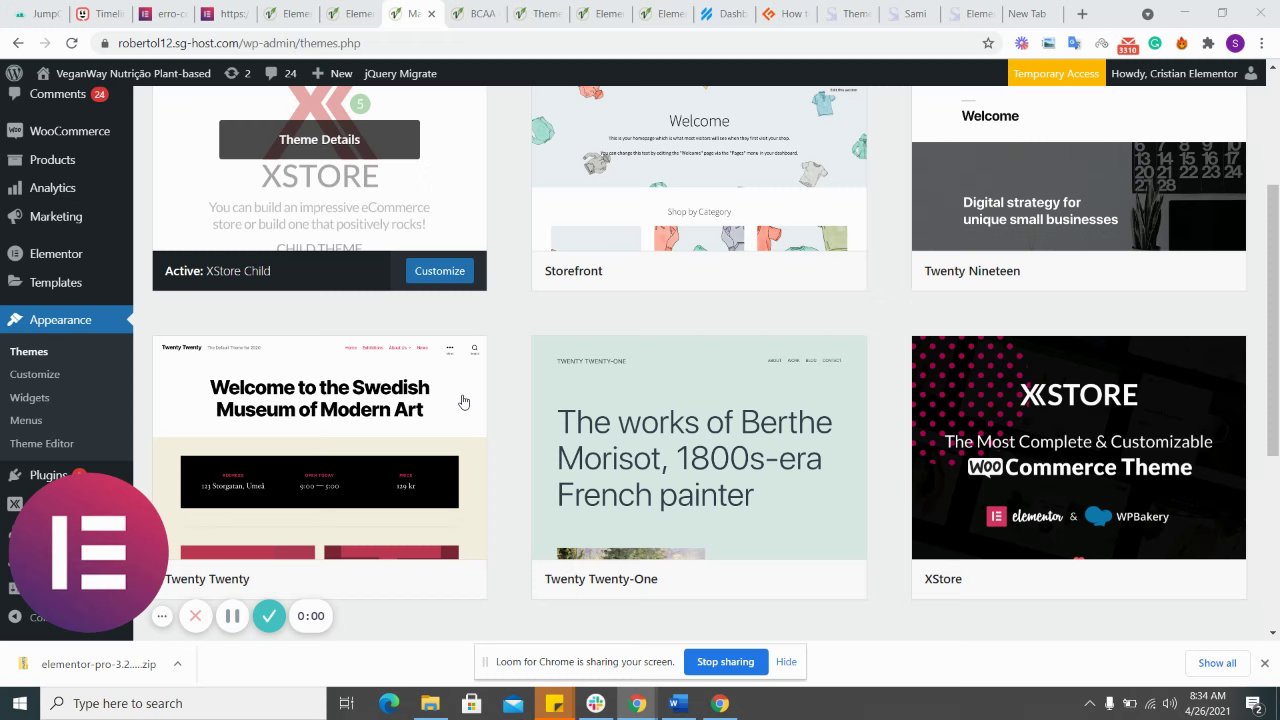Screen dimensions: 1280x720
Task: Open Microsoft Word from the taskbar
Action: (x=678, y=703)
